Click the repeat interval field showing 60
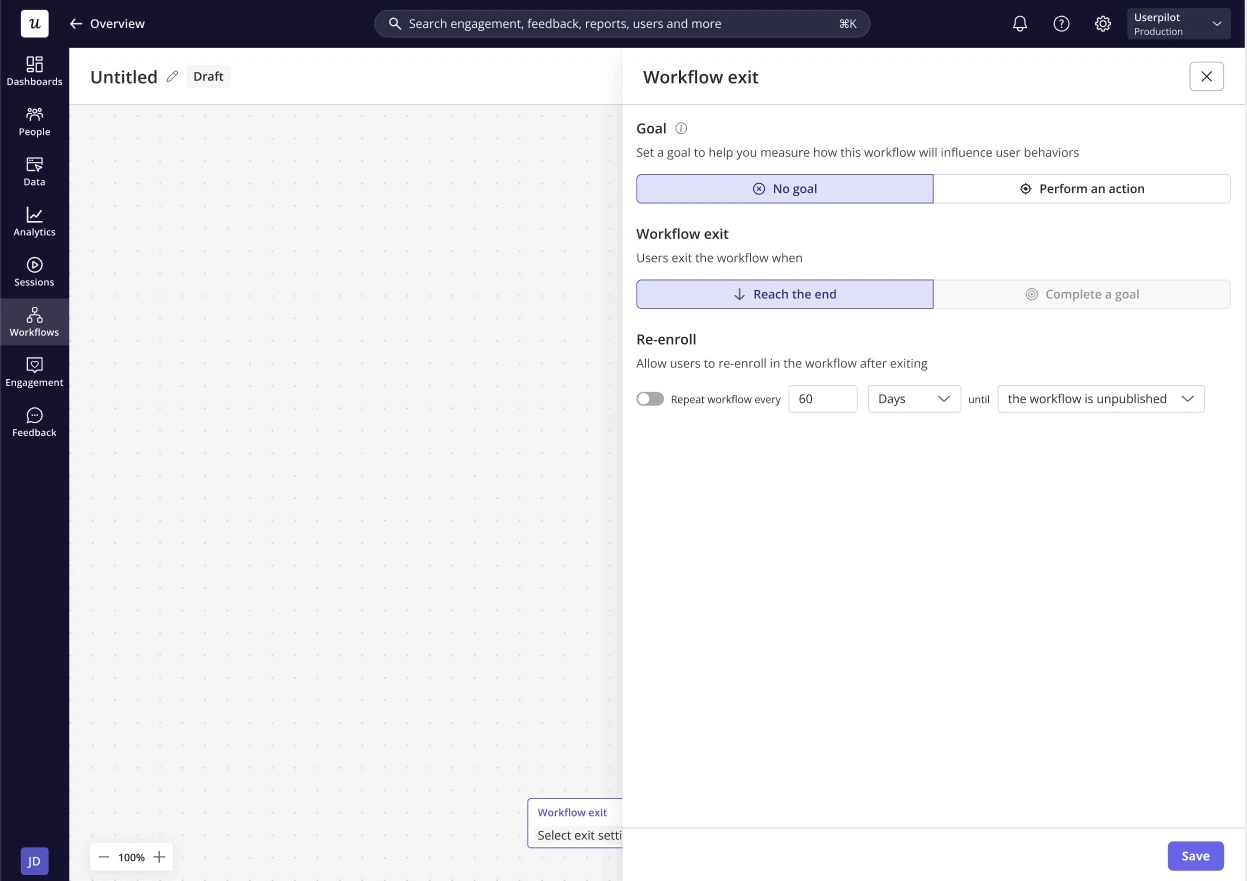 click(x=823, y=399)
